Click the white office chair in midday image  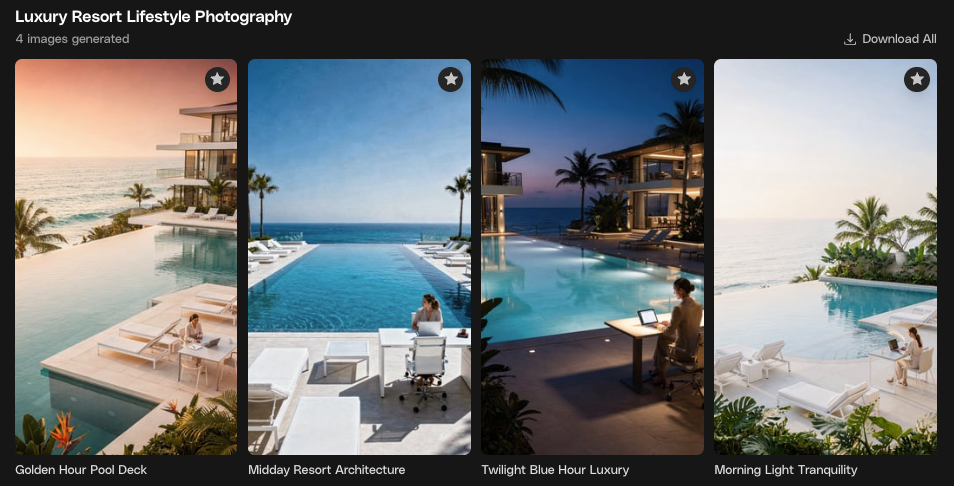(425, 371)
